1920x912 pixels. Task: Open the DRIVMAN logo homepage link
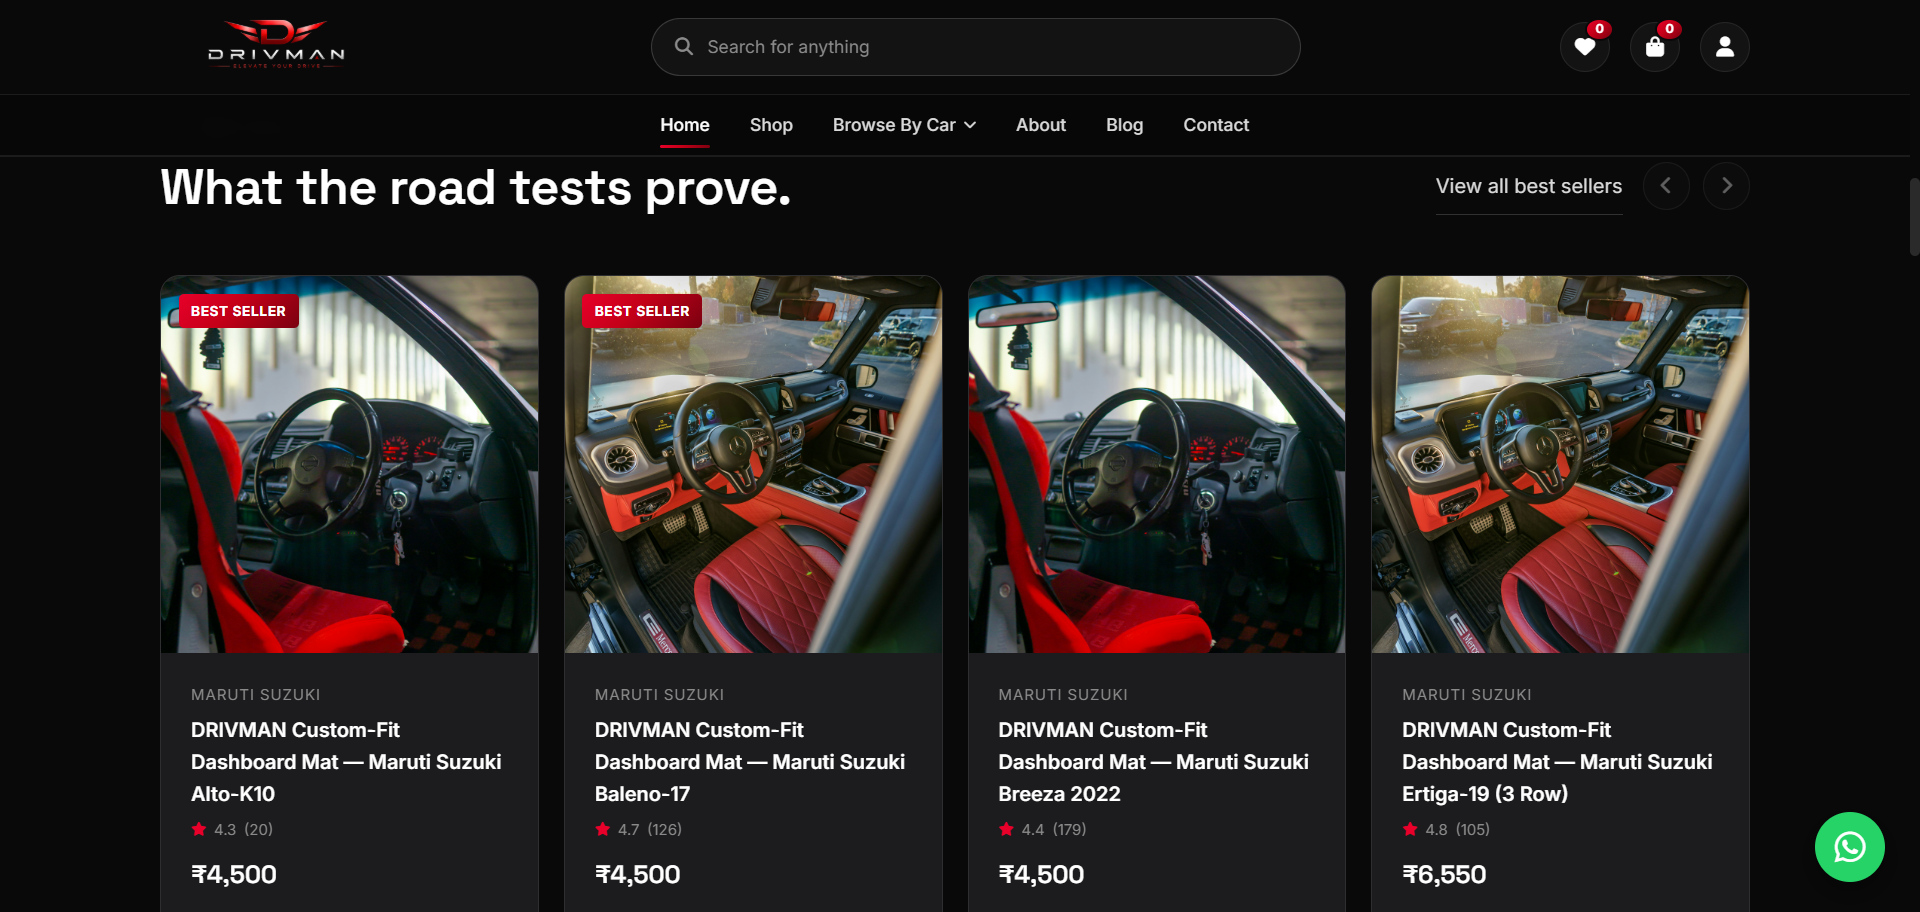coord(276,45)
